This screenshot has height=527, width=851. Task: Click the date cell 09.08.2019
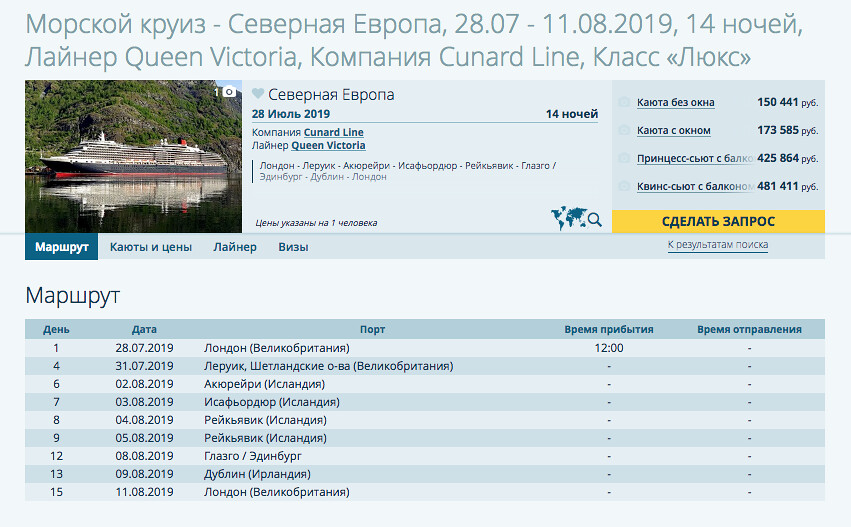[x=144, y=474]
